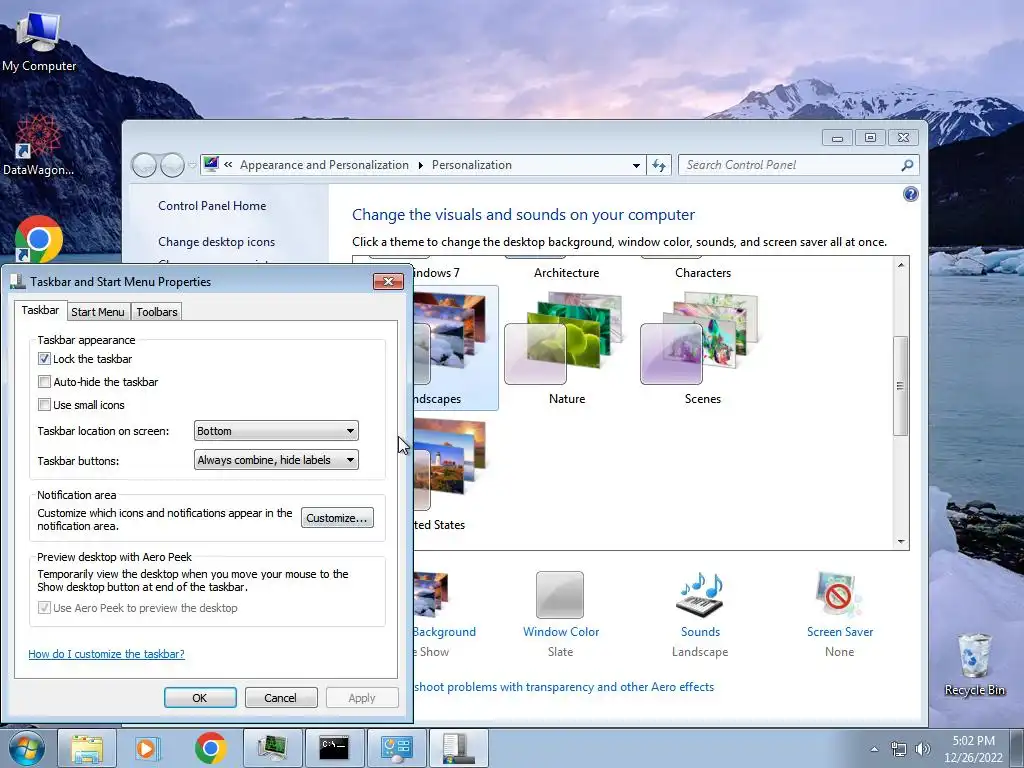Viewport: 1024px width, 768px height.
Task: Close Taskbar and Start Menu Properties
Action: coord(389,281)
